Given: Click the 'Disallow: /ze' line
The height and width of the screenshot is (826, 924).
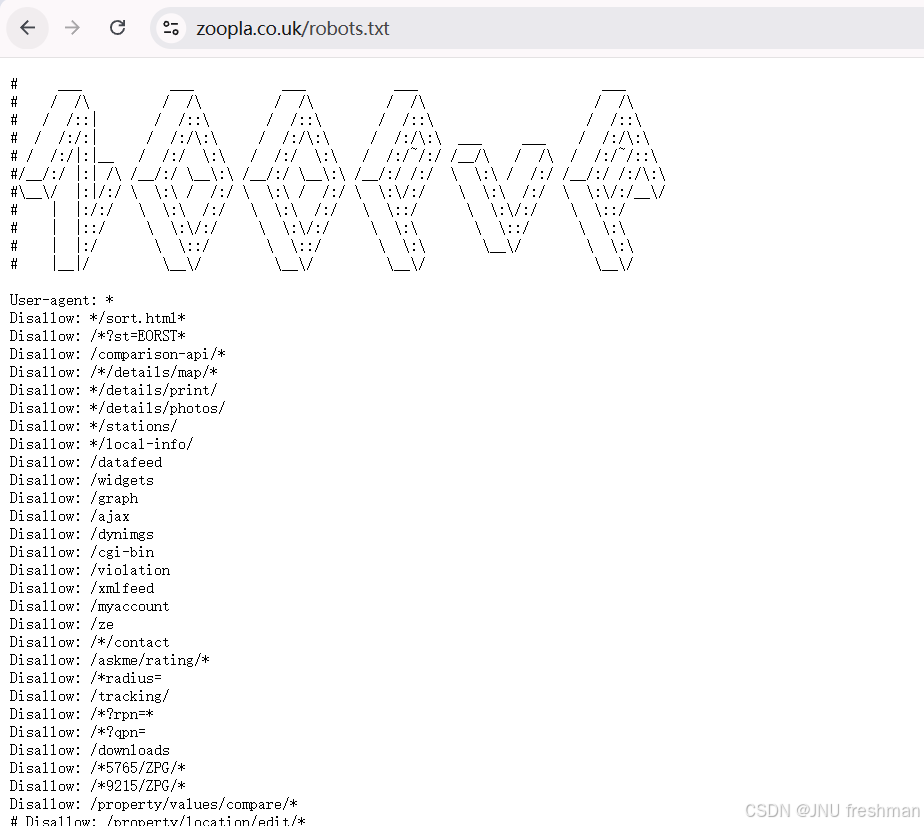Looking at the screenshot, I should click(x=62, y=625).
